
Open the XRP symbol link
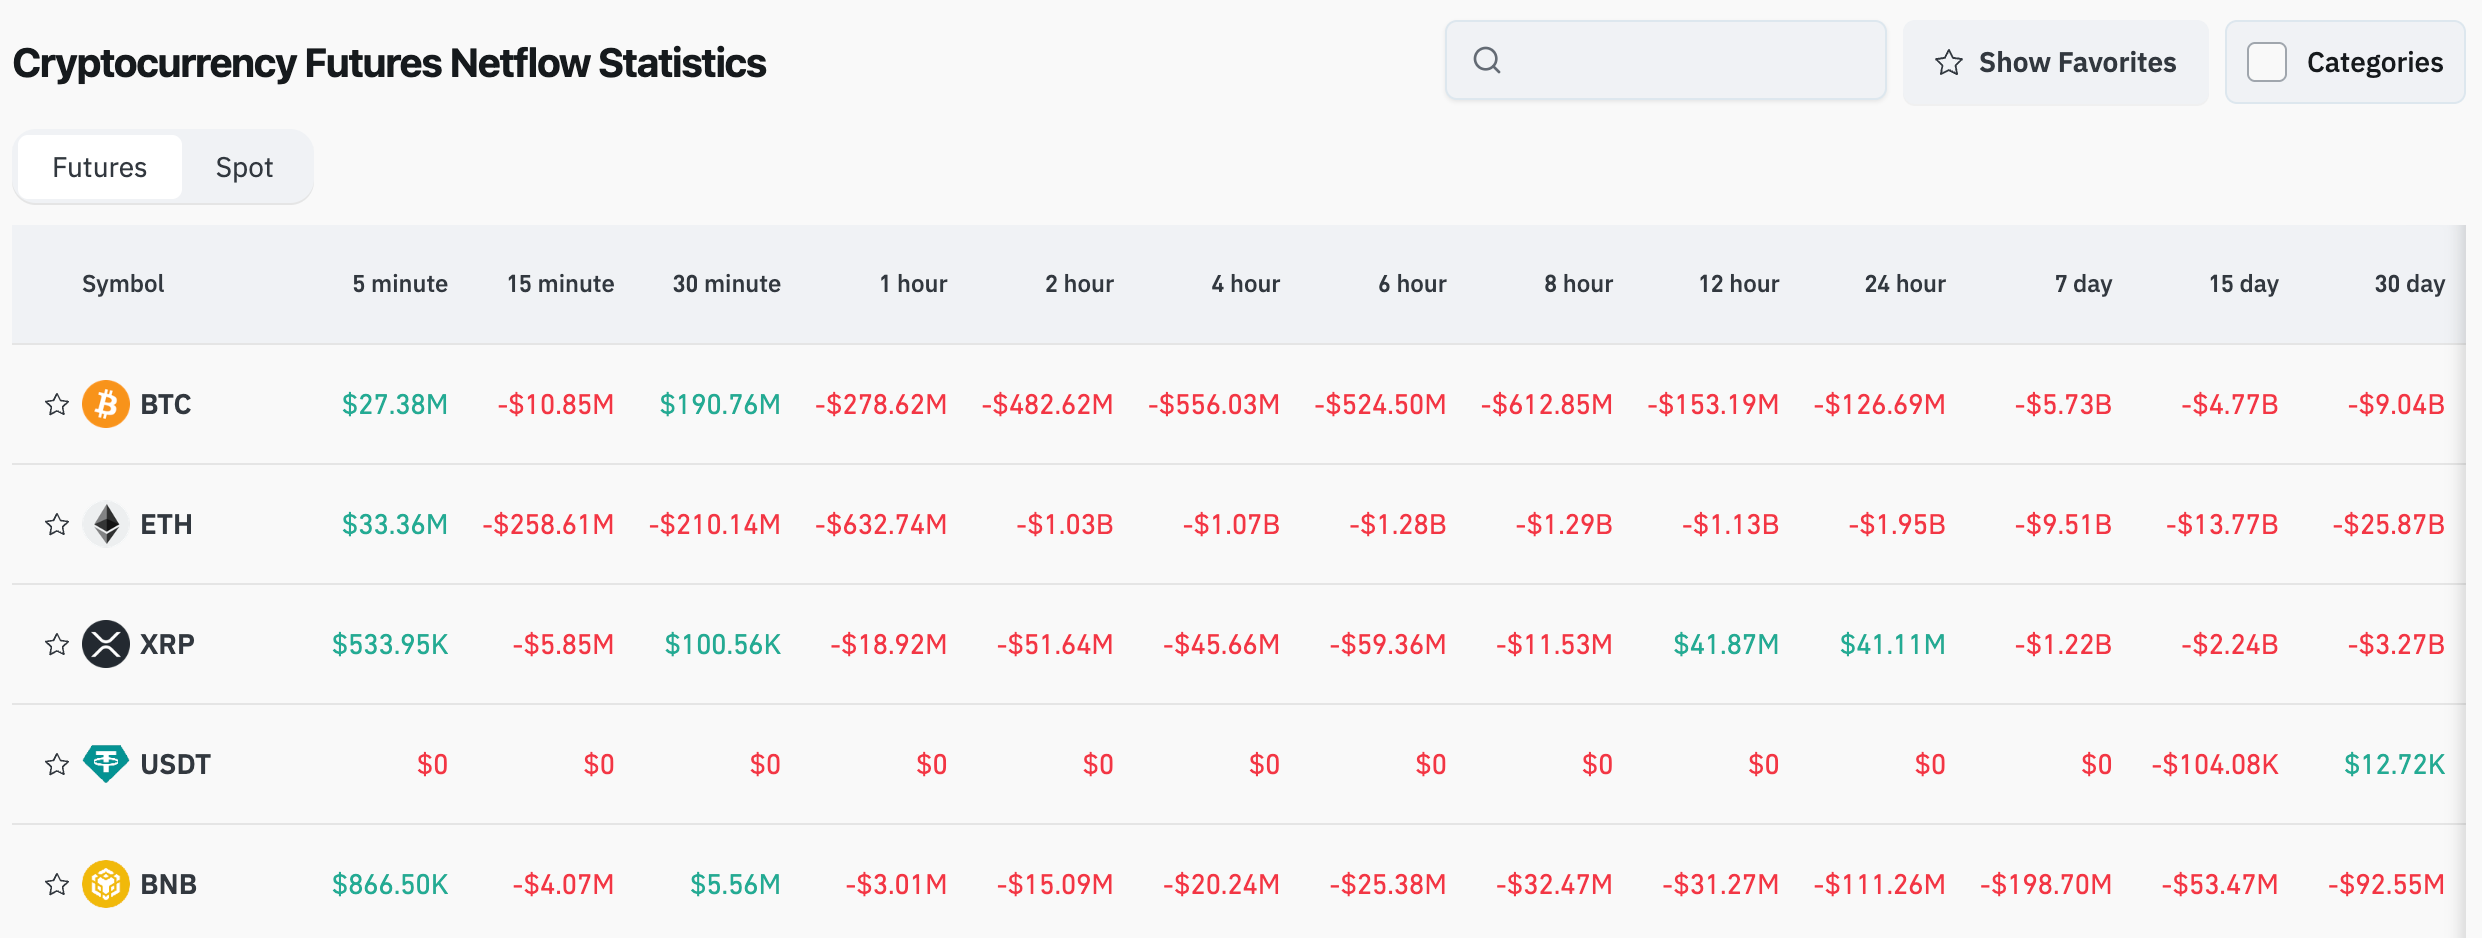[x=167, y=644]
